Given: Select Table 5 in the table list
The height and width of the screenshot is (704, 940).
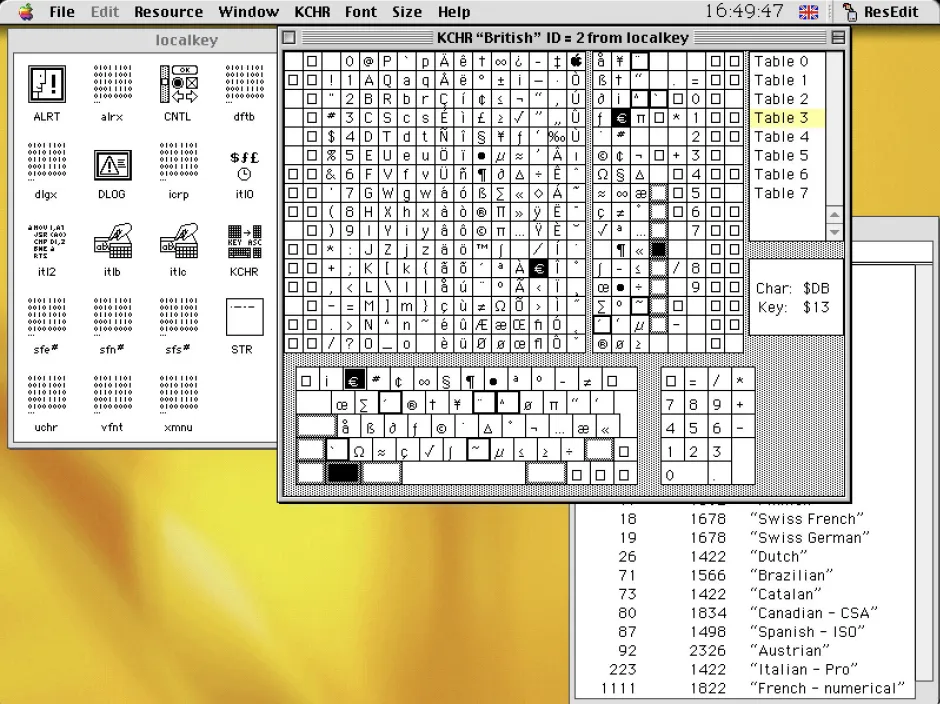Looking at the screenshot, I should point(781,155).
